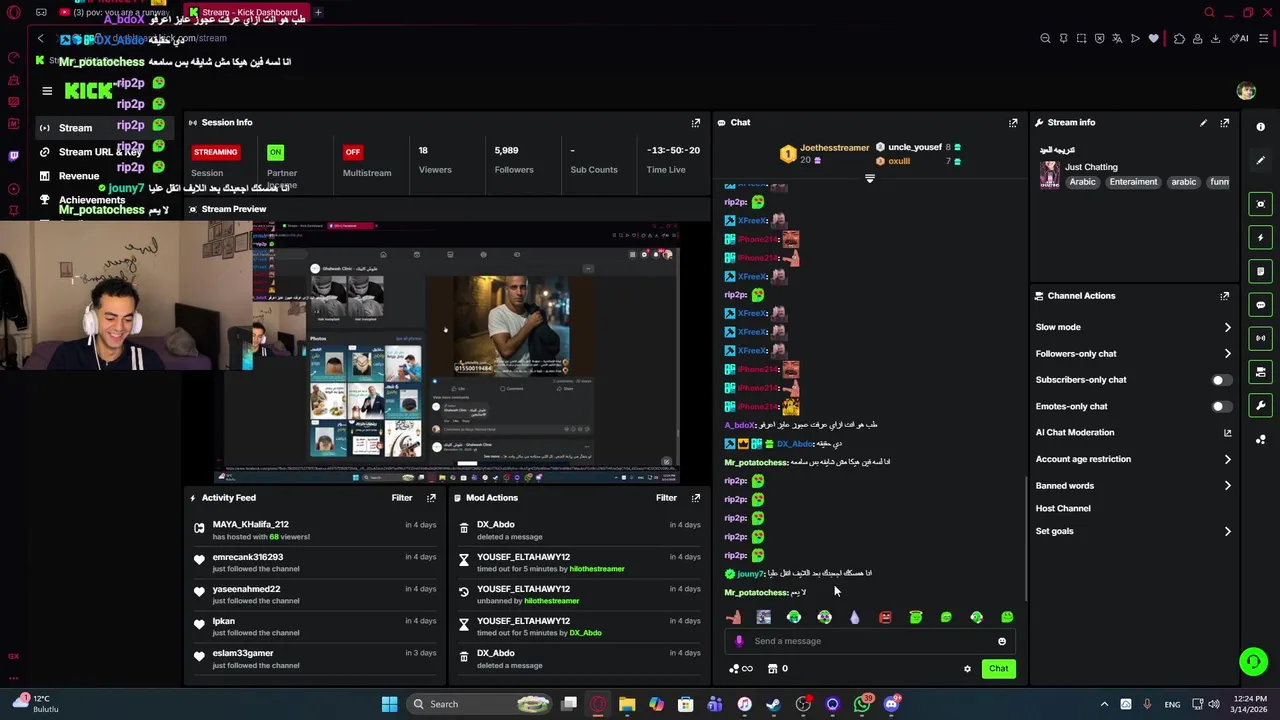Screen dimensions: 1280x720
Task: Open browser extensions puzzle icon
Action: tap(1179, 39)
